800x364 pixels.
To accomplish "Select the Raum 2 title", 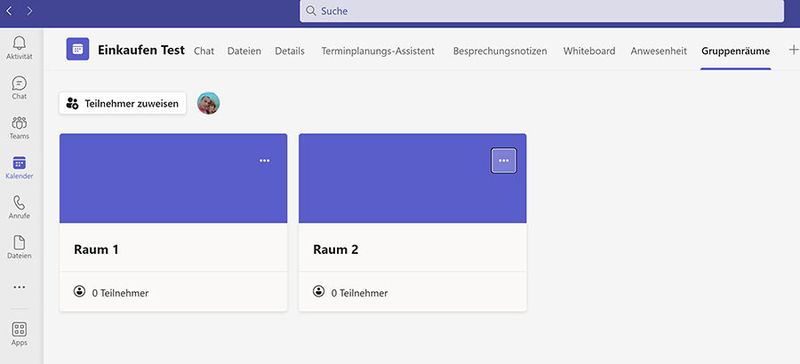I will coord(336,250).
